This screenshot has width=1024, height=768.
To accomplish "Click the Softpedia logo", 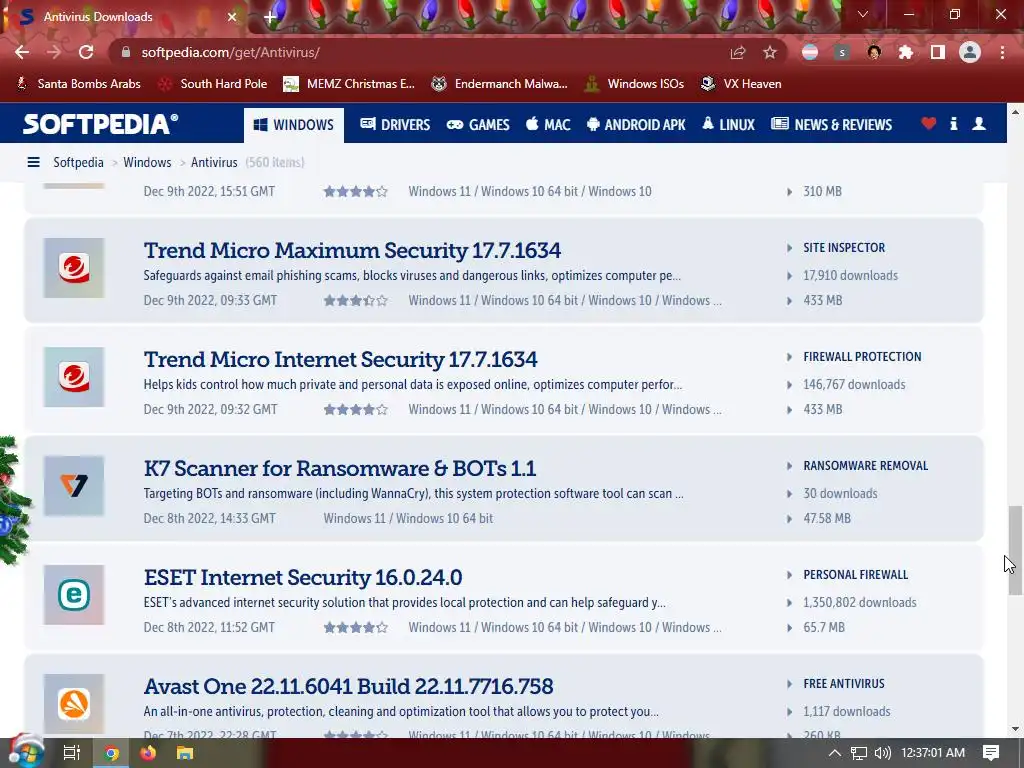I will pos(101,124).
